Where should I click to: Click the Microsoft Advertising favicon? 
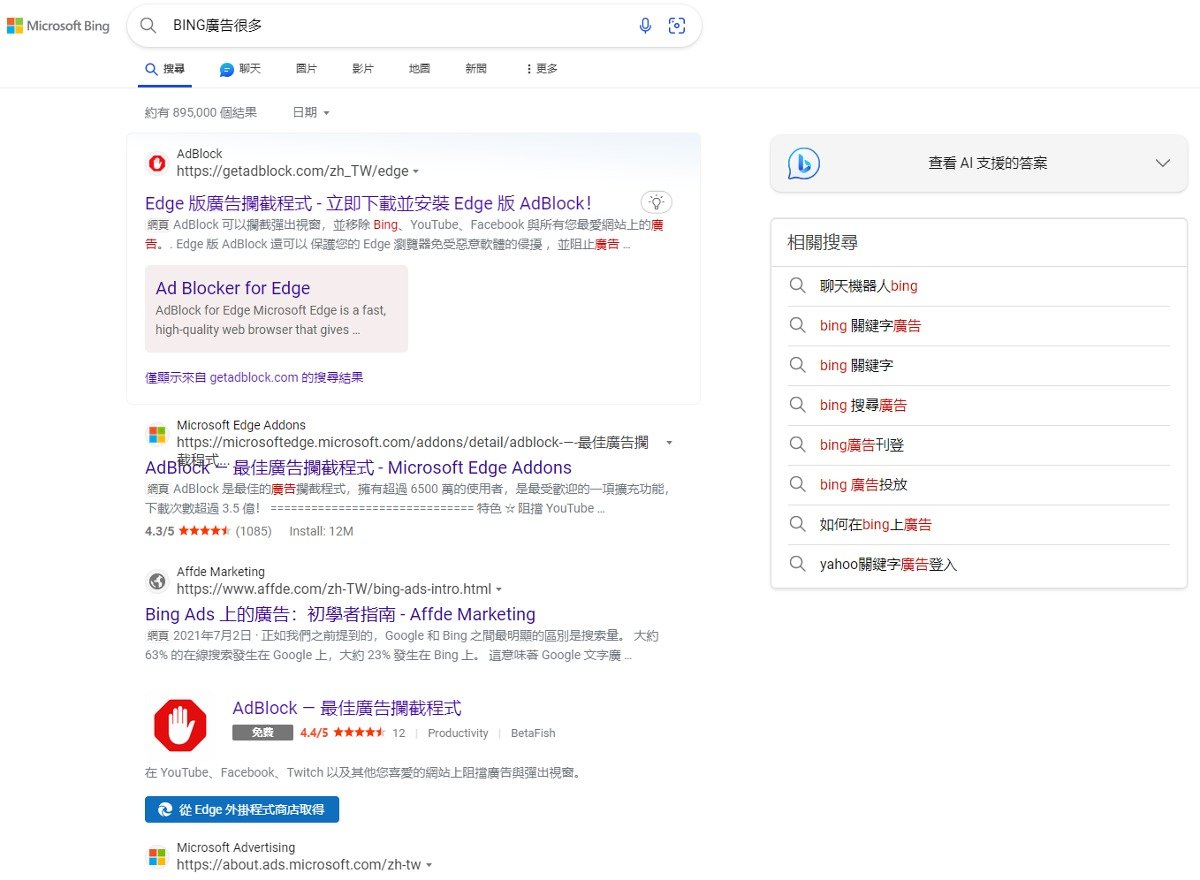point(157,857)
